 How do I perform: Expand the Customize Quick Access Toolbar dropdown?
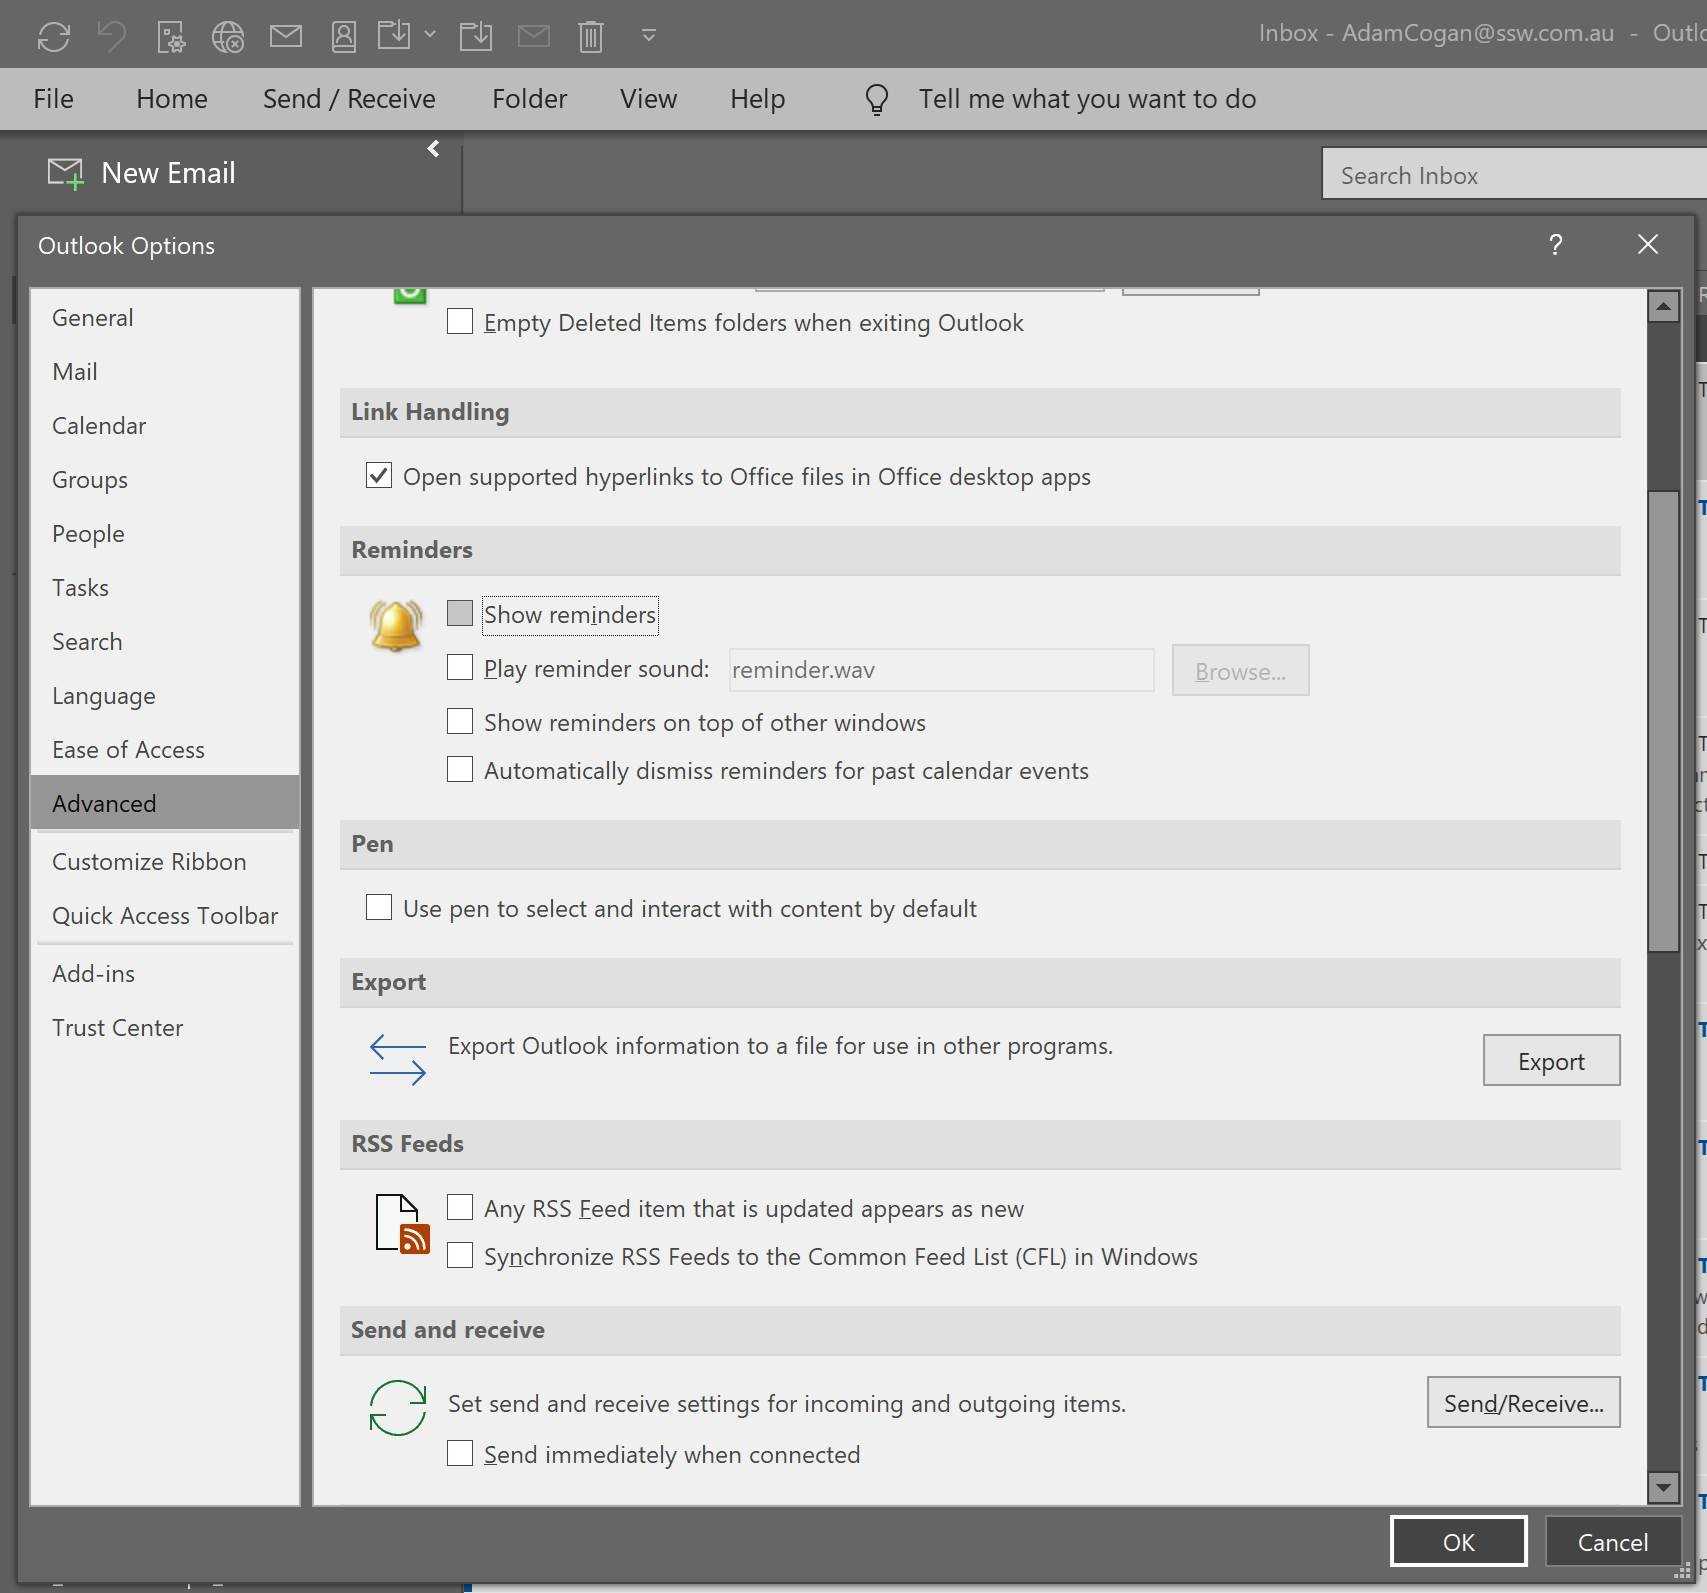point(648,36)
